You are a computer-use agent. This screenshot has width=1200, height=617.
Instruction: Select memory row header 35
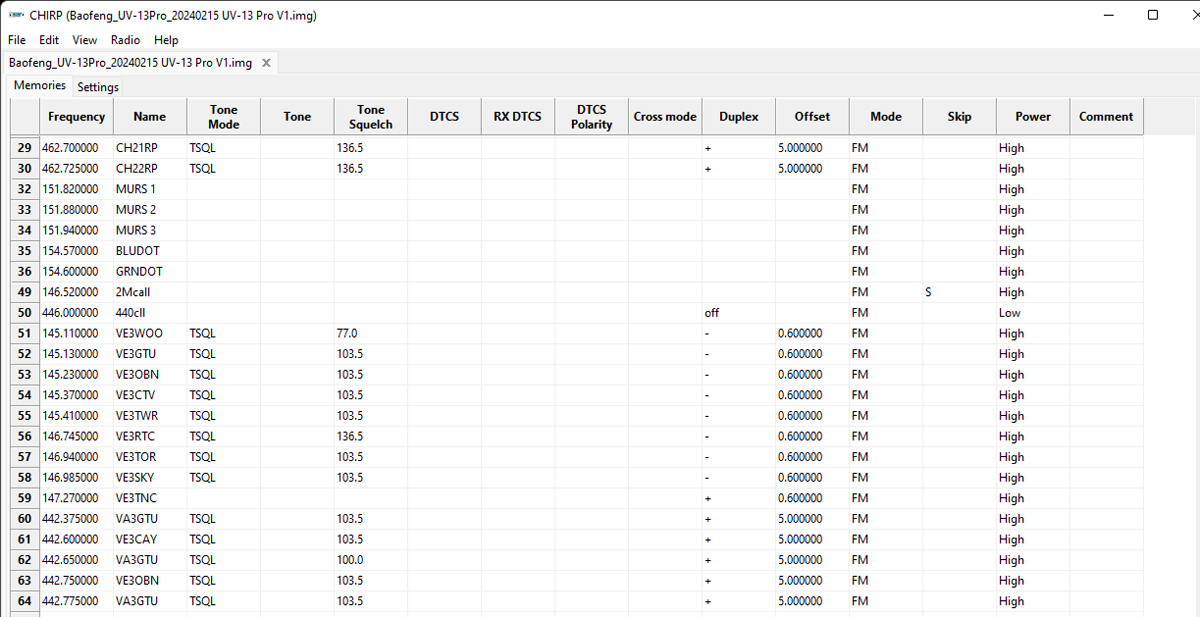tap(24, 251)
